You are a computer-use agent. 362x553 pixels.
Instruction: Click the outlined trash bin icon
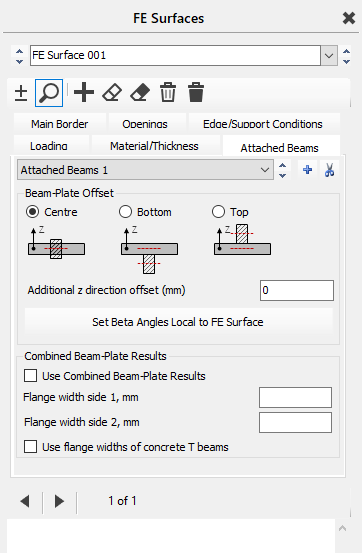[168, 92]
